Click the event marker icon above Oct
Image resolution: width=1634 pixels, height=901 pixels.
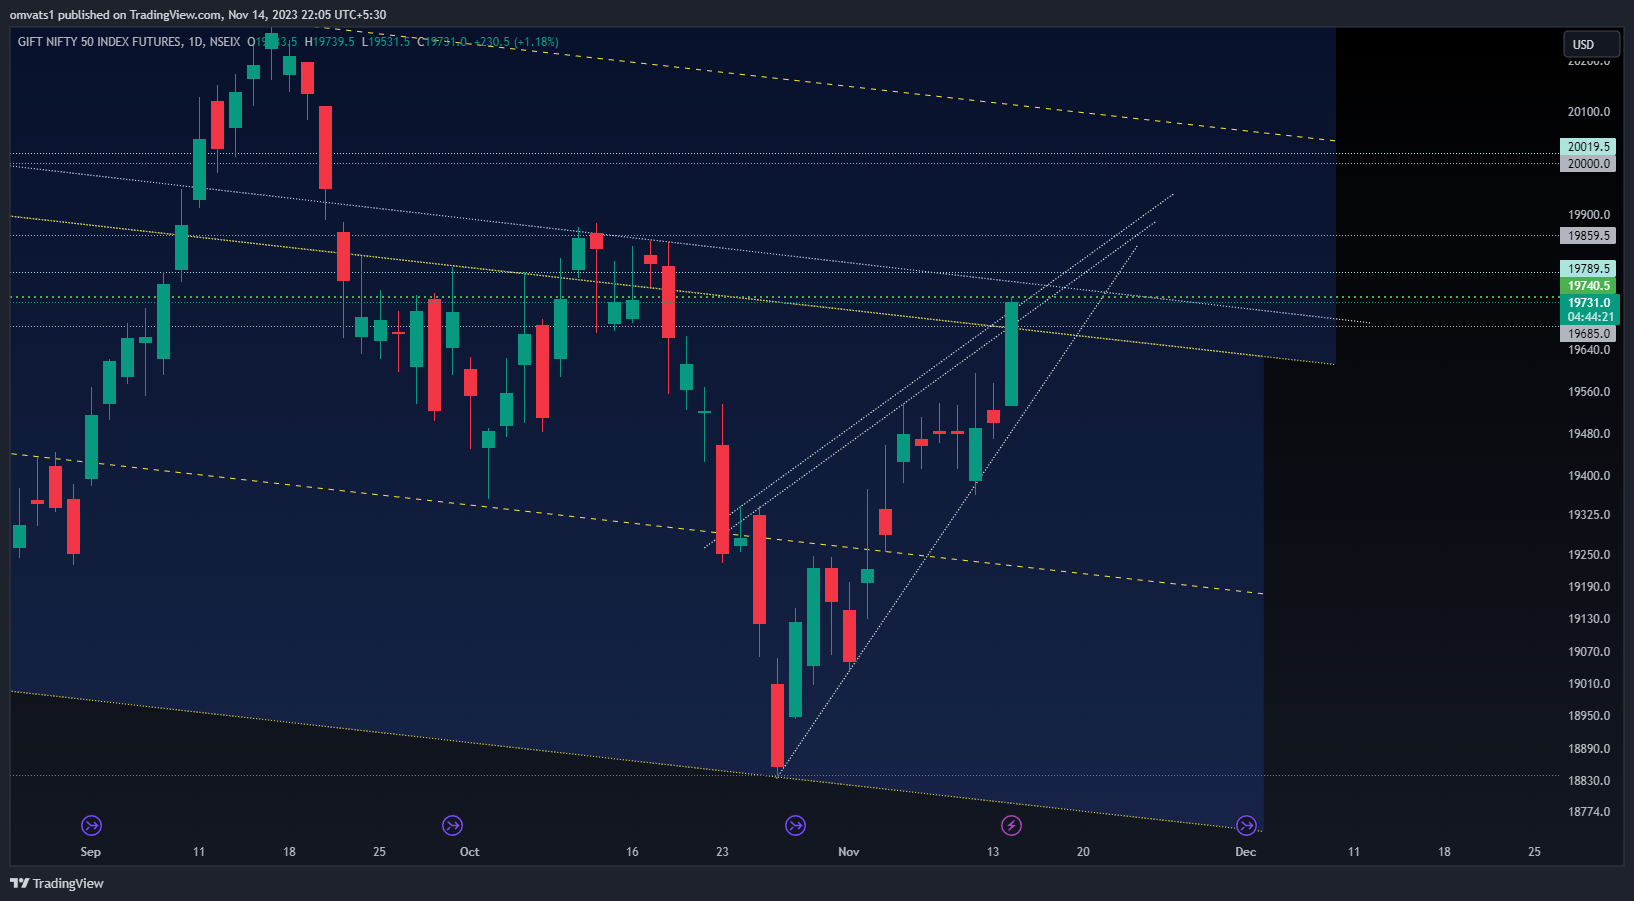point(452,825)
